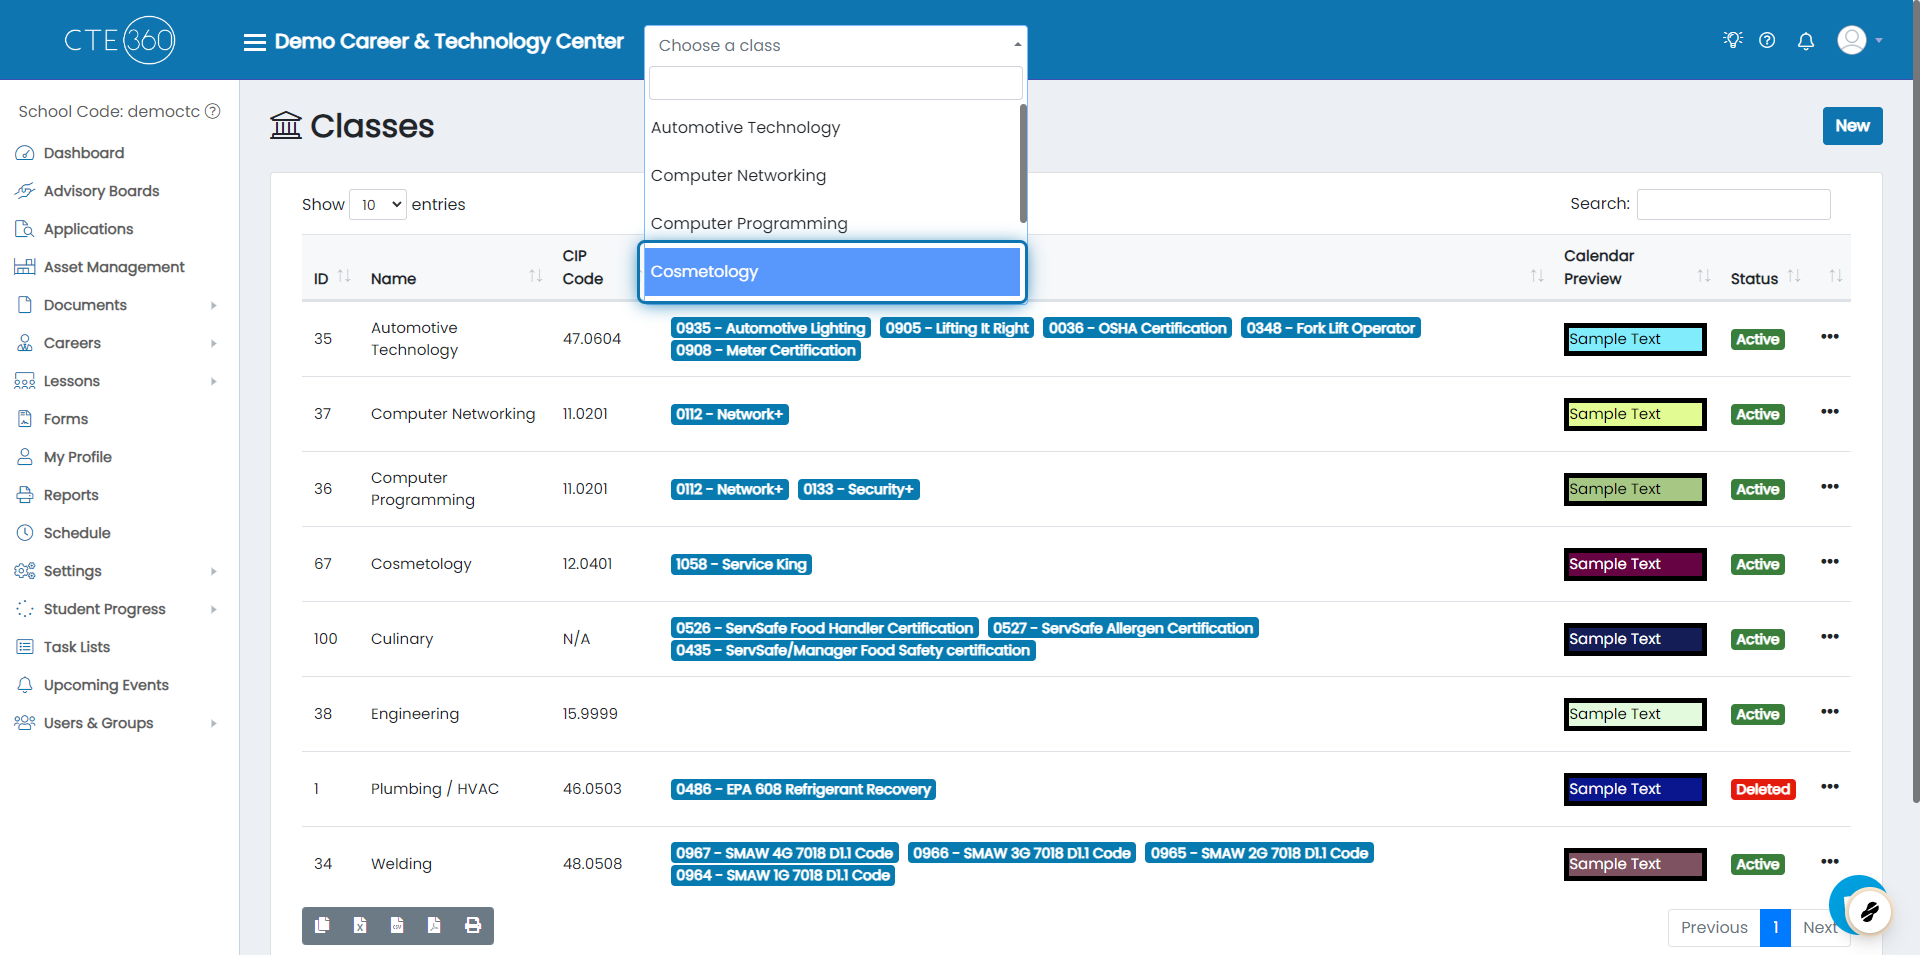Open actions menu for Automotive Technology row
The width and height of the screenshot is (1920, 955).
click(x=1830, y=337)
